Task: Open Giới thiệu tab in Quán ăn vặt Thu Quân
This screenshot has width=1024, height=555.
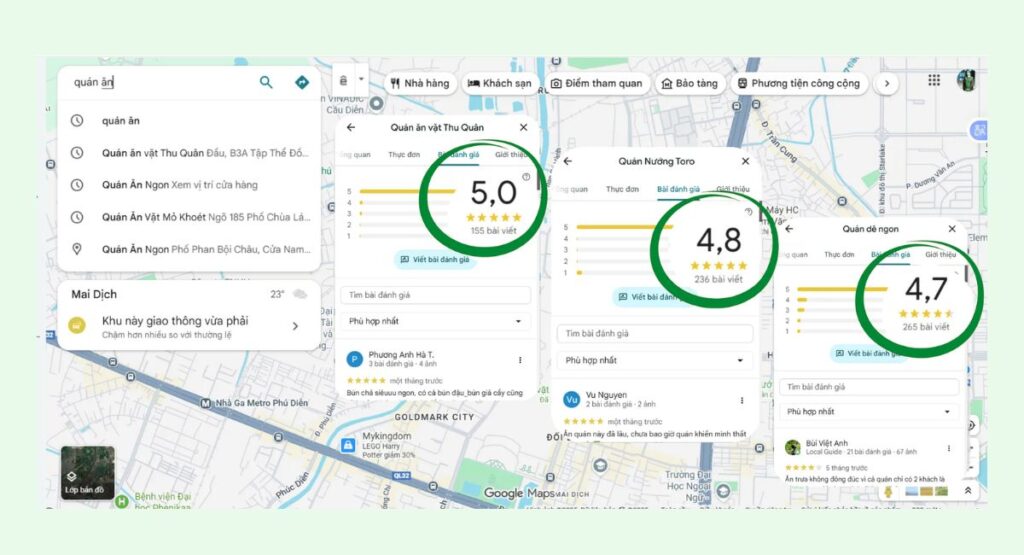Action: click(x=511, y=155)
